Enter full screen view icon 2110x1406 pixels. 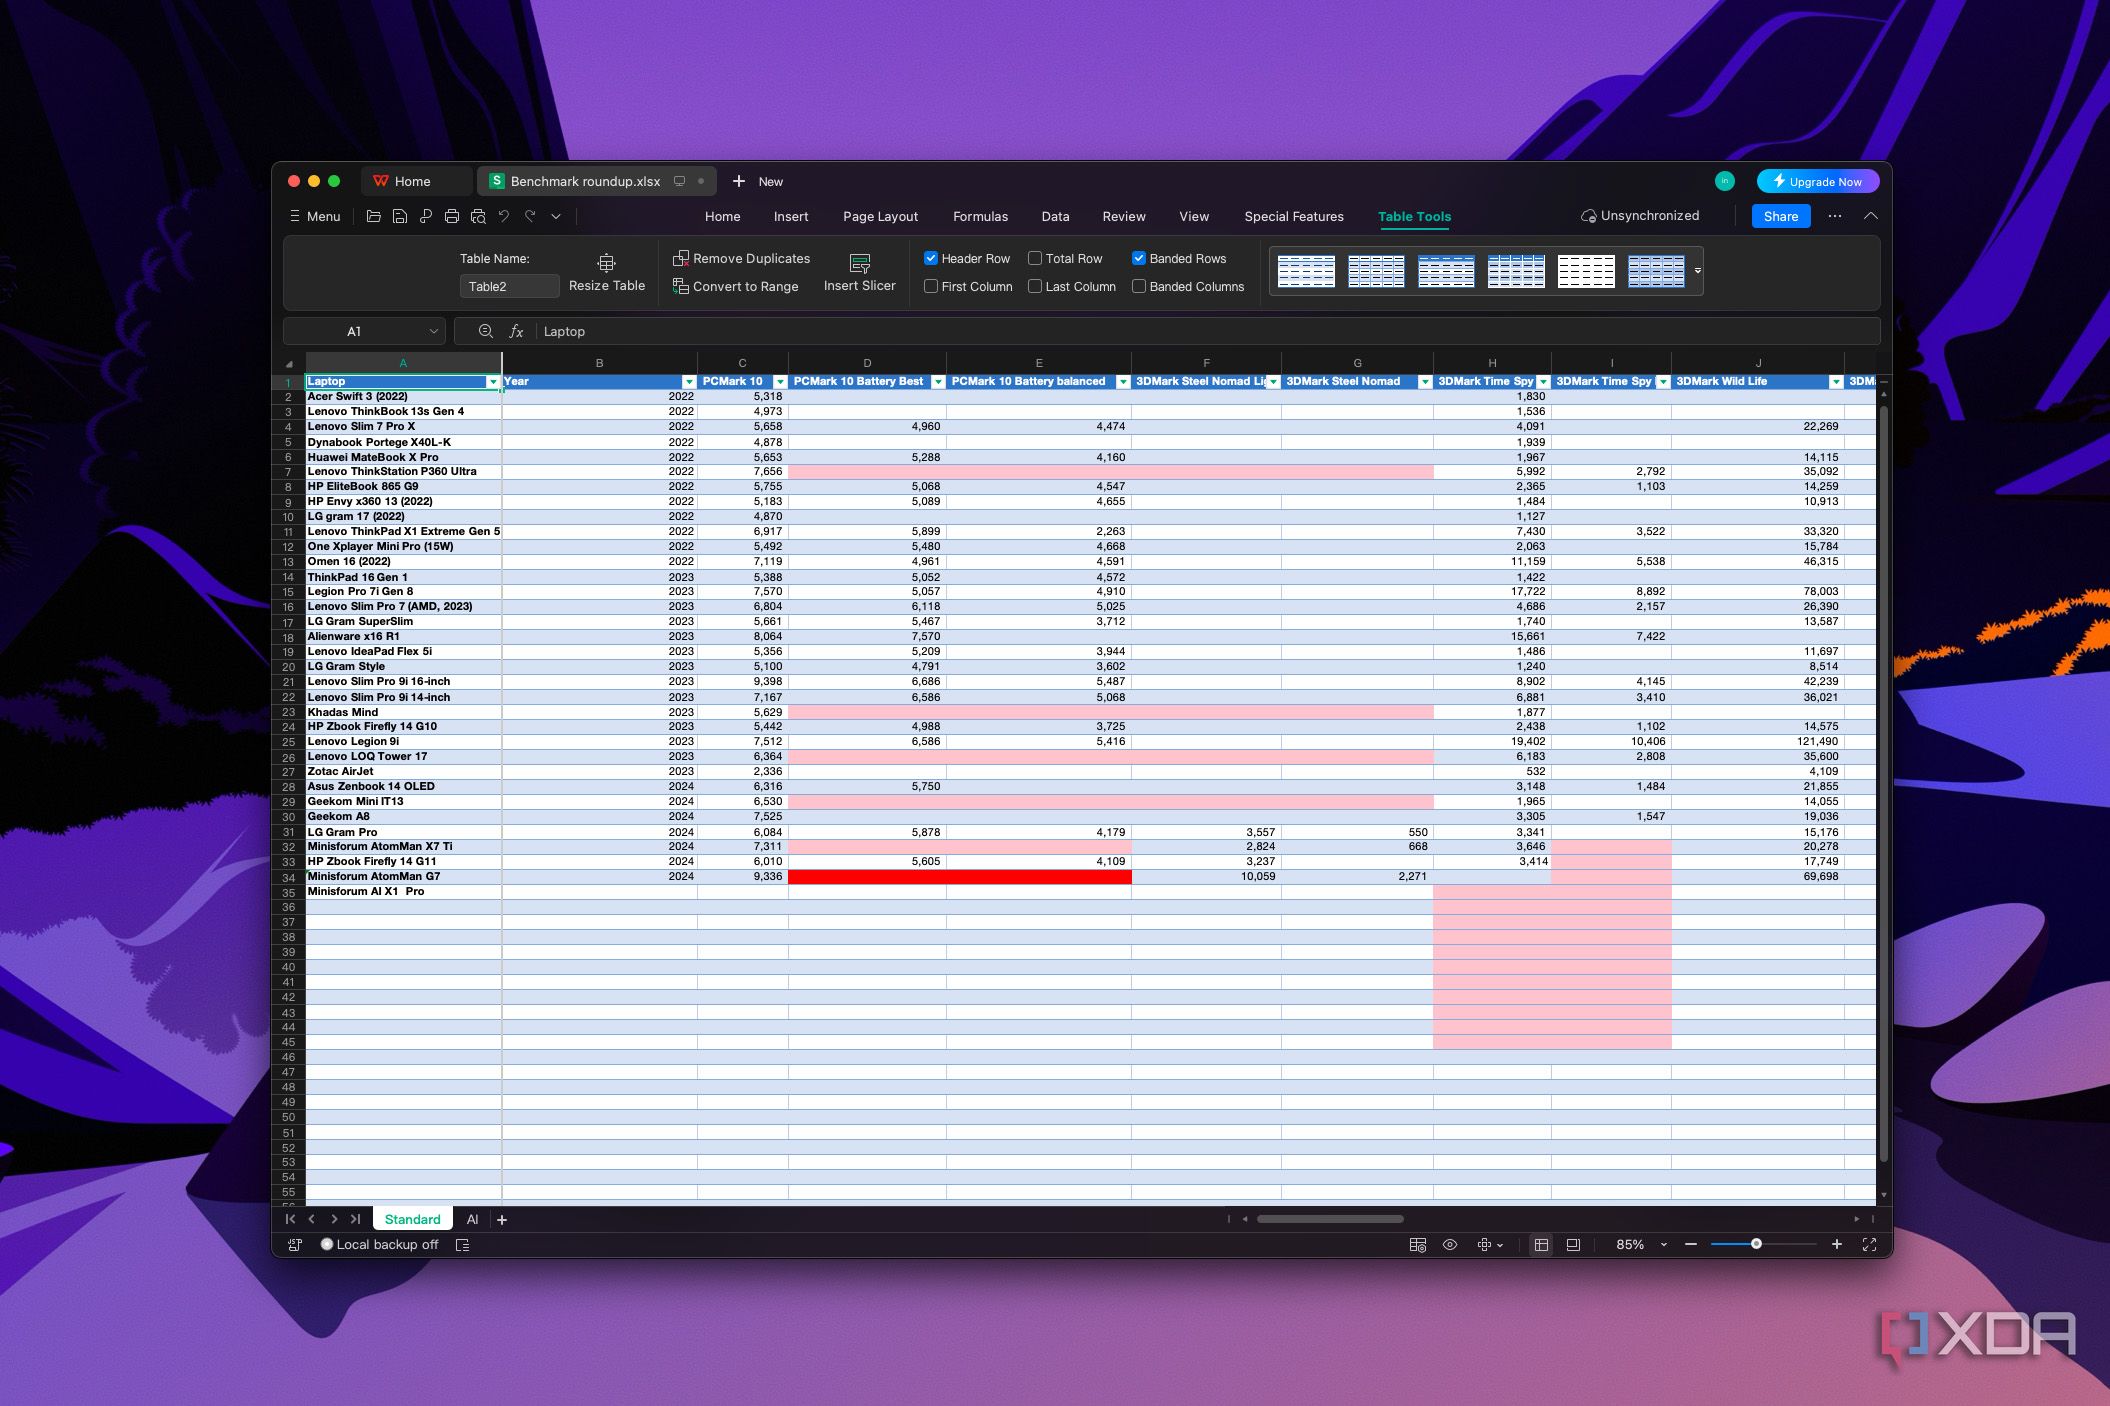tap(1869, 1245)
